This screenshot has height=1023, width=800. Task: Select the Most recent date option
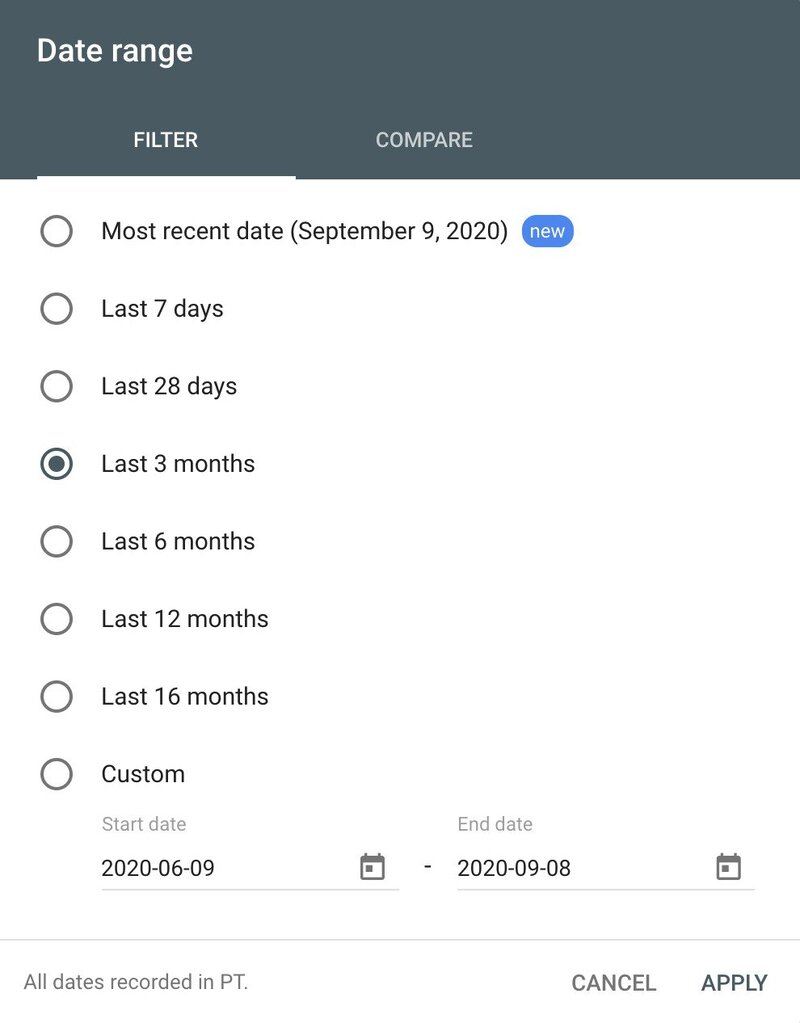57,231
